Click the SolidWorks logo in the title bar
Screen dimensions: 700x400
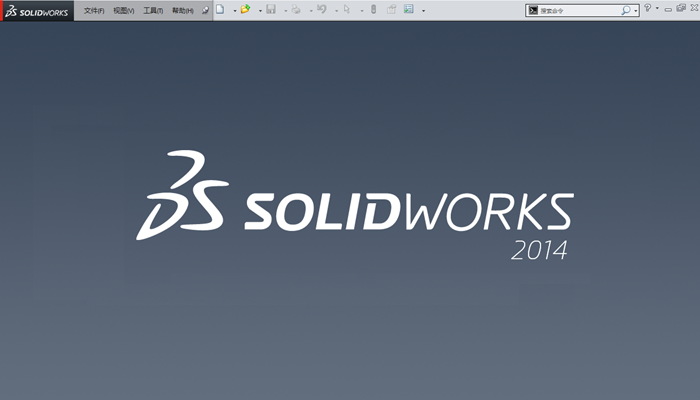point(37,11)
